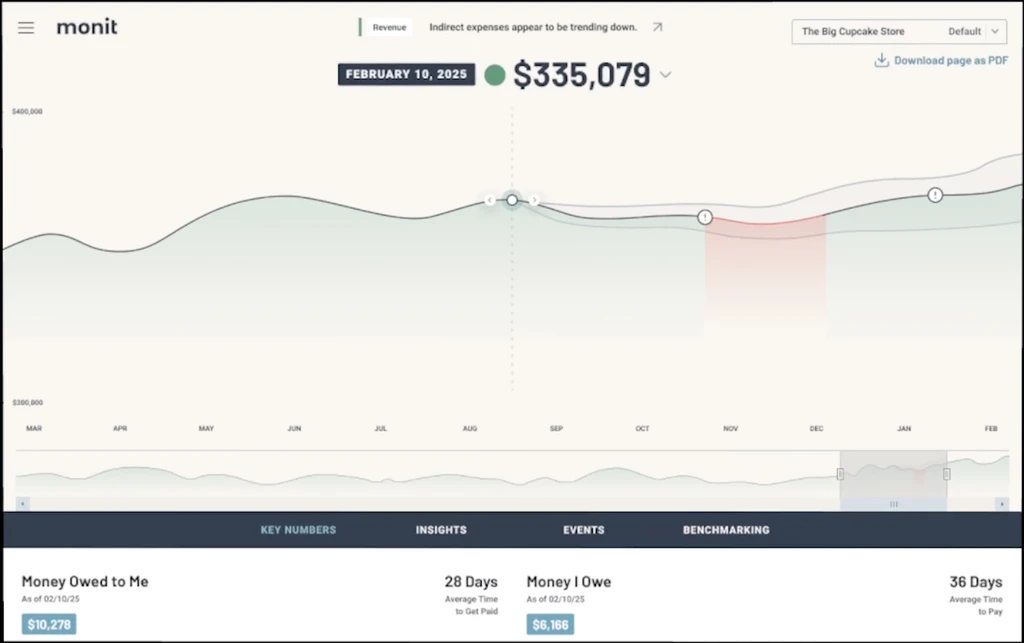Click selected window in overview chart
This screenshot has height=643, width=1024.
pyautogui.click(x=893, y=474)
